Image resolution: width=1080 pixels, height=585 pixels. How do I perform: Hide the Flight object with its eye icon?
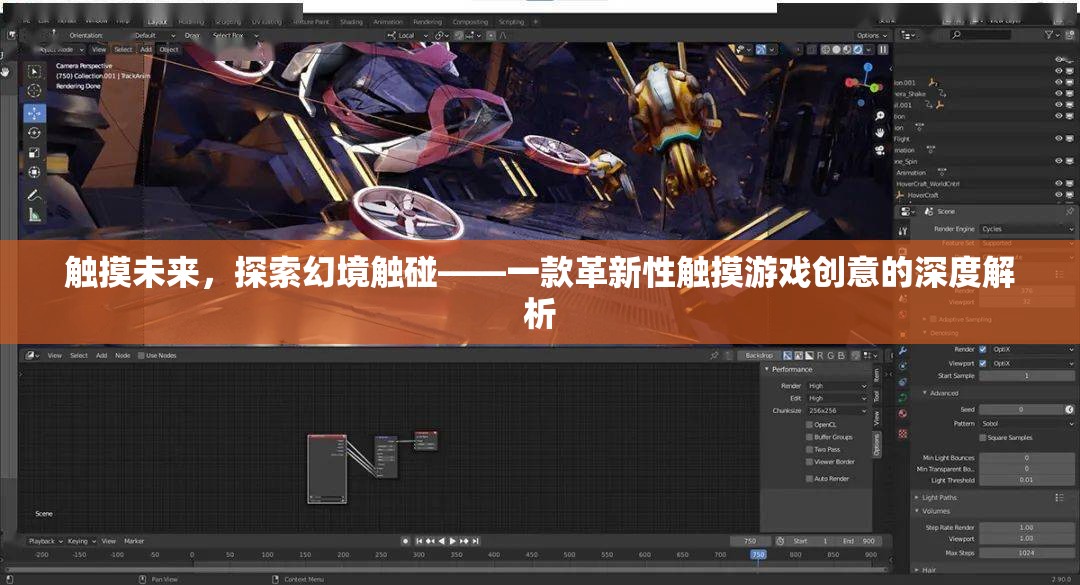tap(1059, 138)
